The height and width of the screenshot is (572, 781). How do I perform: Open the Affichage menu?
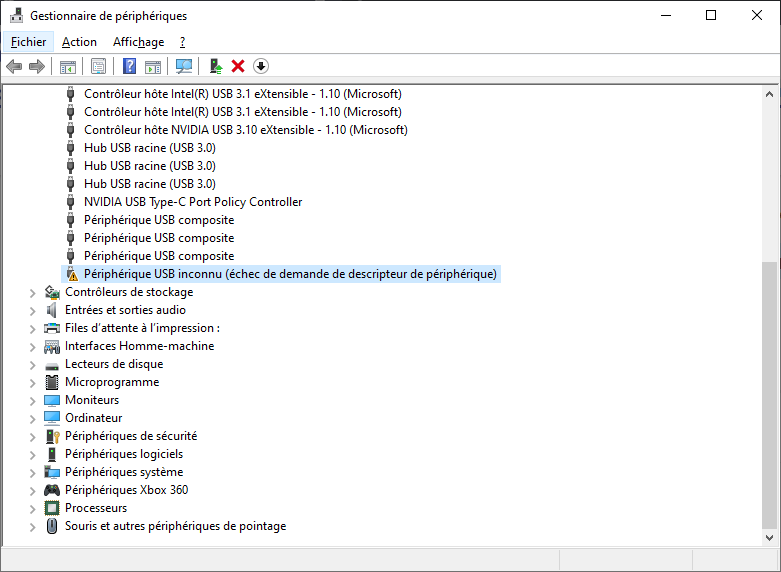coord(138,42)
